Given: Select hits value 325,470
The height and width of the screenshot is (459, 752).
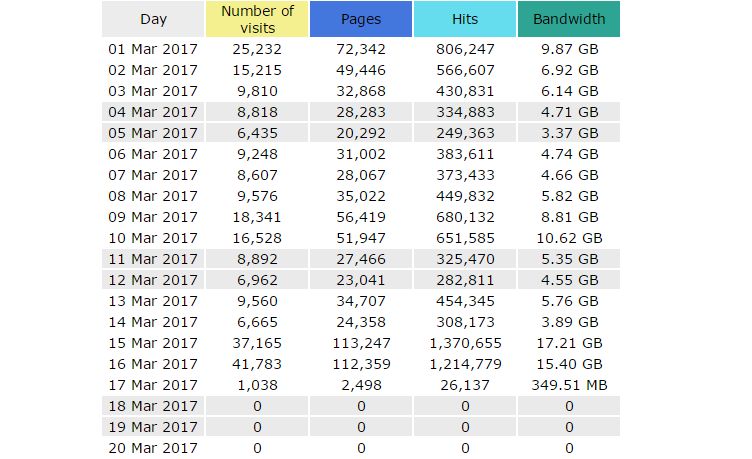Looking at the screenshot, I should [465, 259].
